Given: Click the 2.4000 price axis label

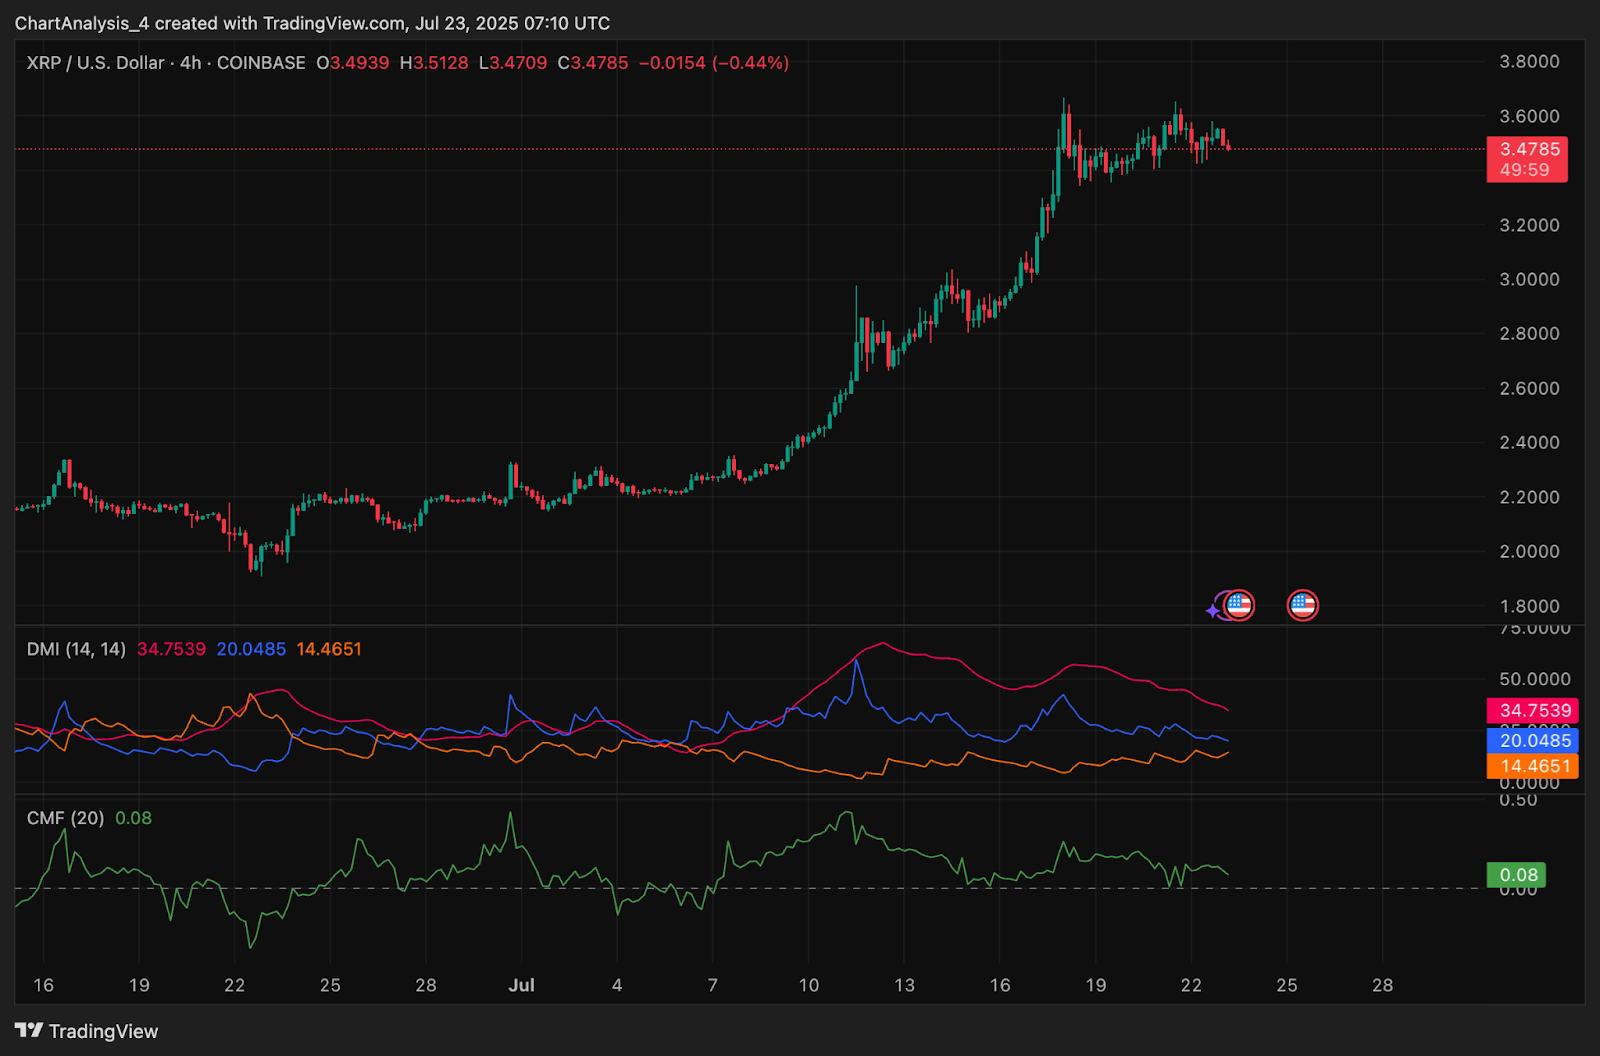Looking at the screenshot, I should (x=1529, y=443).
